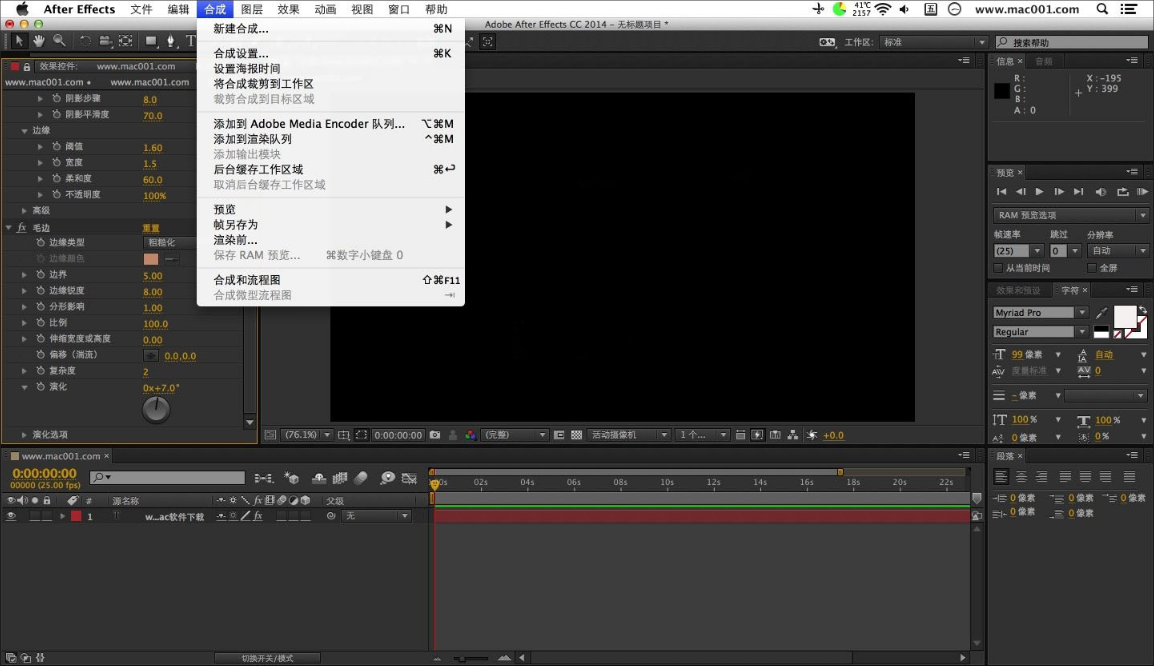This screenshot has width=1154, height=666.
Task: Select the Hand tool in toolbar
Action: point(39,41)
